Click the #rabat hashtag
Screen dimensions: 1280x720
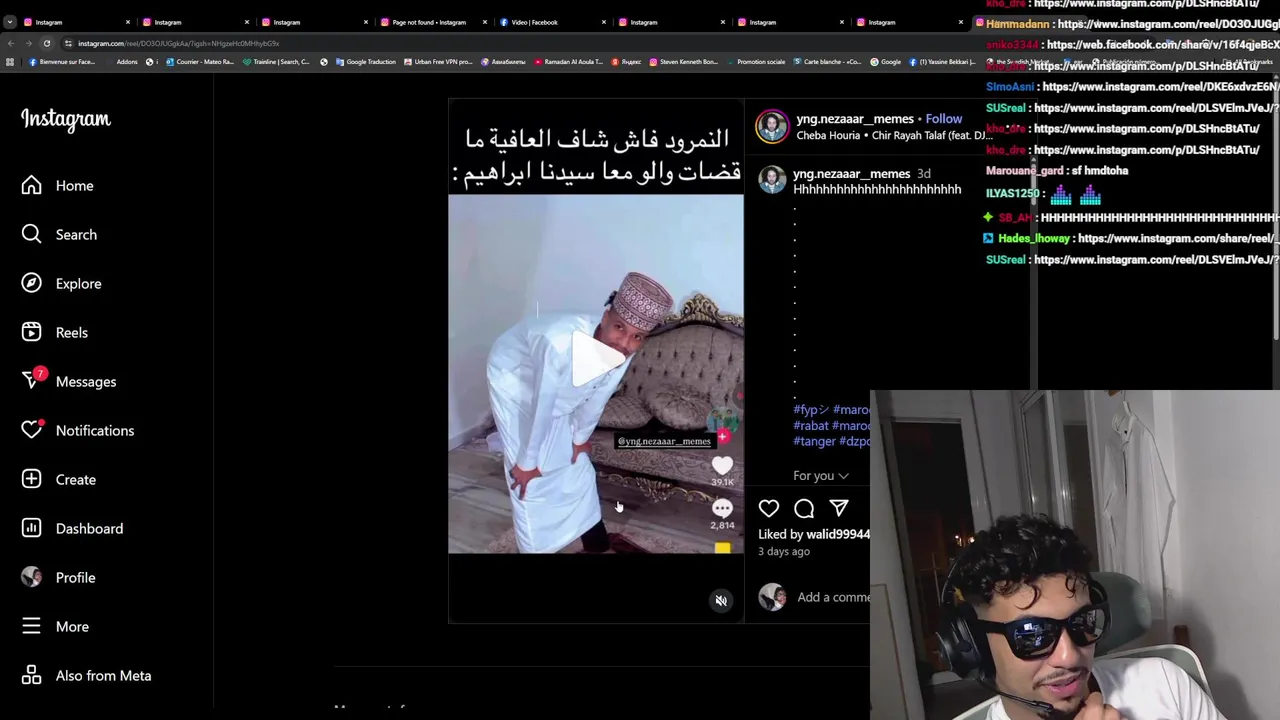click(811, 426)
